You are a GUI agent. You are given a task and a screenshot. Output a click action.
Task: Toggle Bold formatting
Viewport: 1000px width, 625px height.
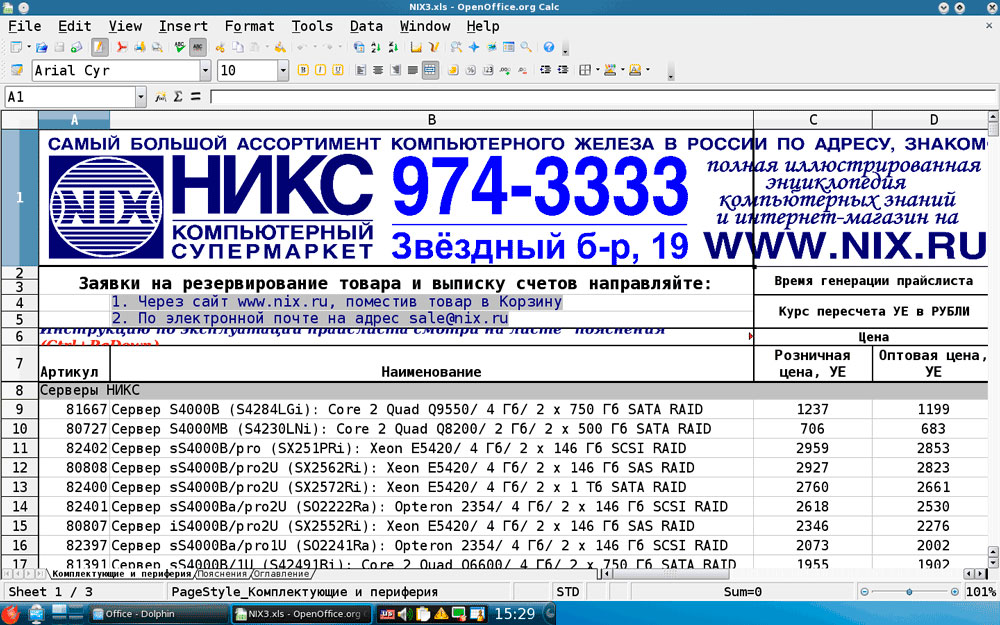point(303,70)
